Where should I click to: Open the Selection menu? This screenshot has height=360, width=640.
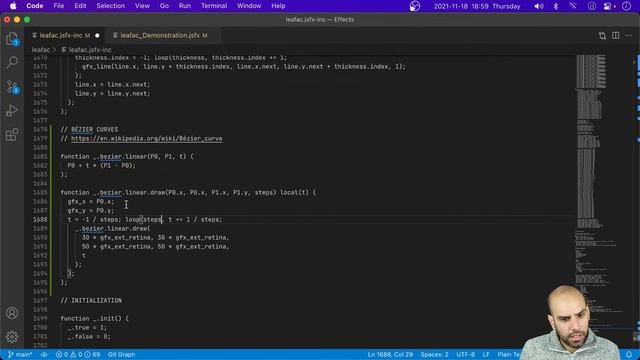111,6
